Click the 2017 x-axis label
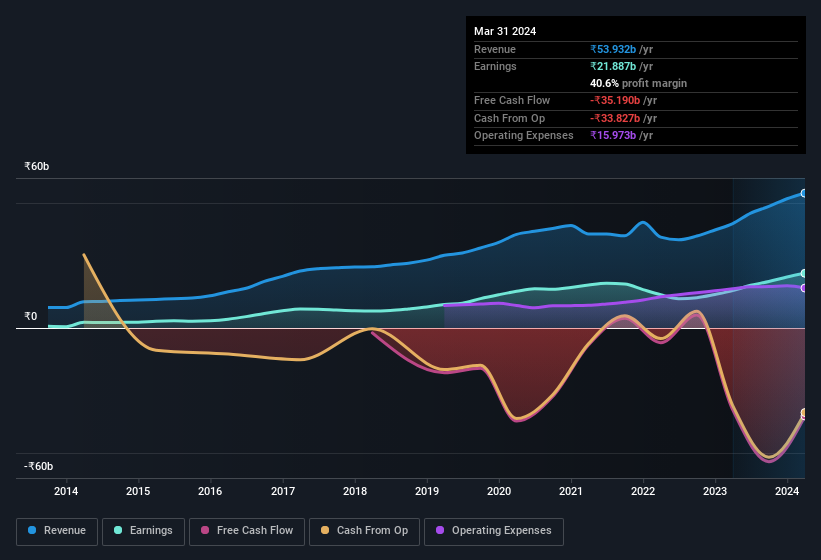Viewport: 821px width, 560px height. point(283,491)
